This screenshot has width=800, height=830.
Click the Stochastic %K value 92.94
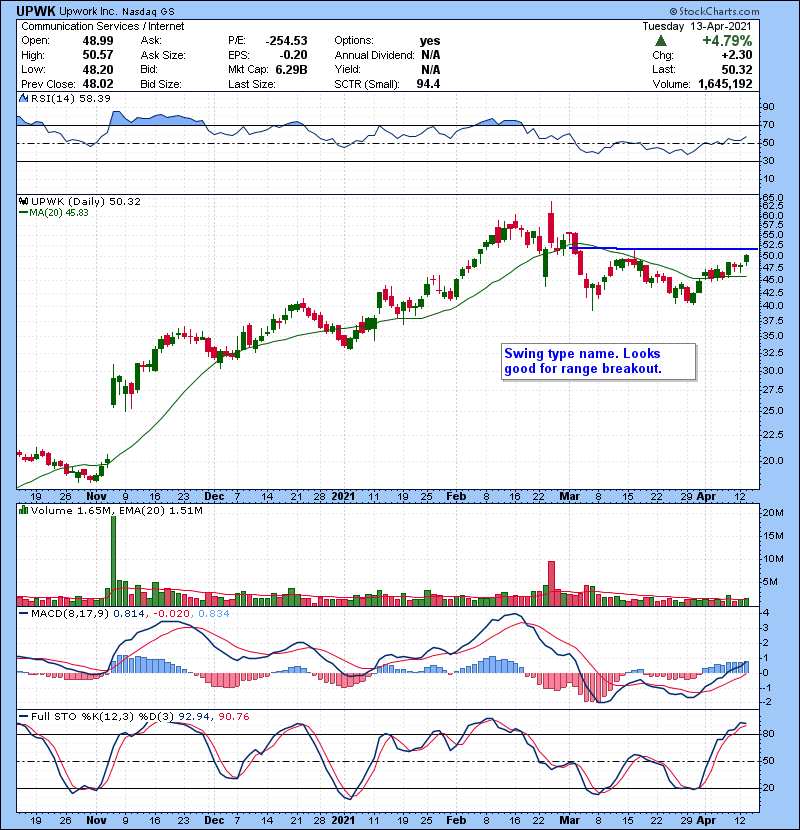tap(194, 716)
